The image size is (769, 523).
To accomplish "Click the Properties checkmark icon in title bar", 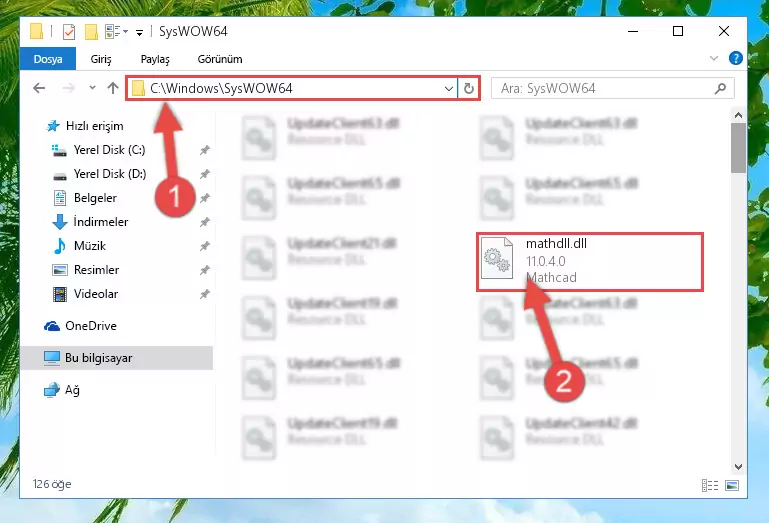I will [69, 32].
